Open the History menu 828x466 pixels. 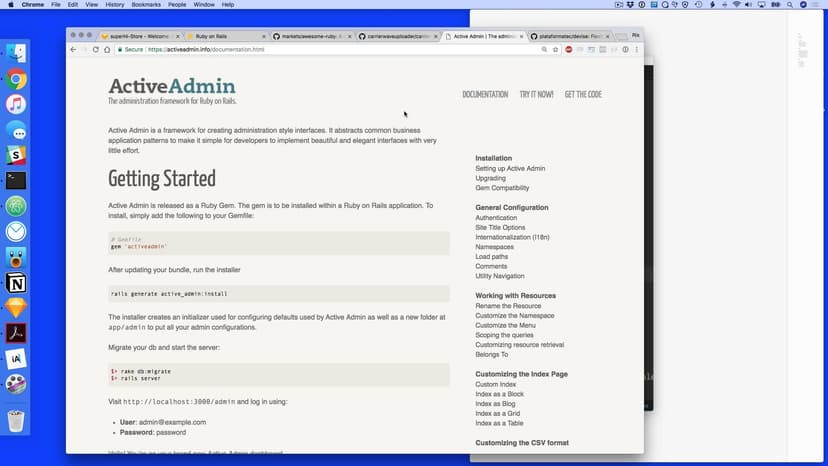point(115,5)
